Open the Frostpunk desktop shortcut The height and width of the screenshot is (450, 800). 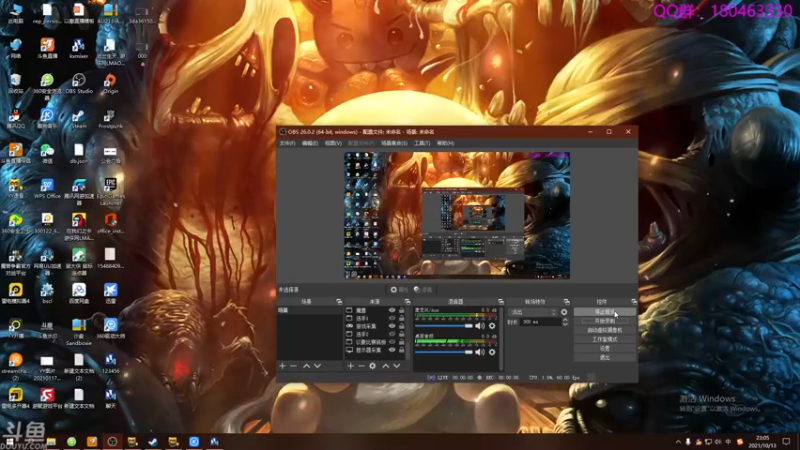tap(110, 119)
